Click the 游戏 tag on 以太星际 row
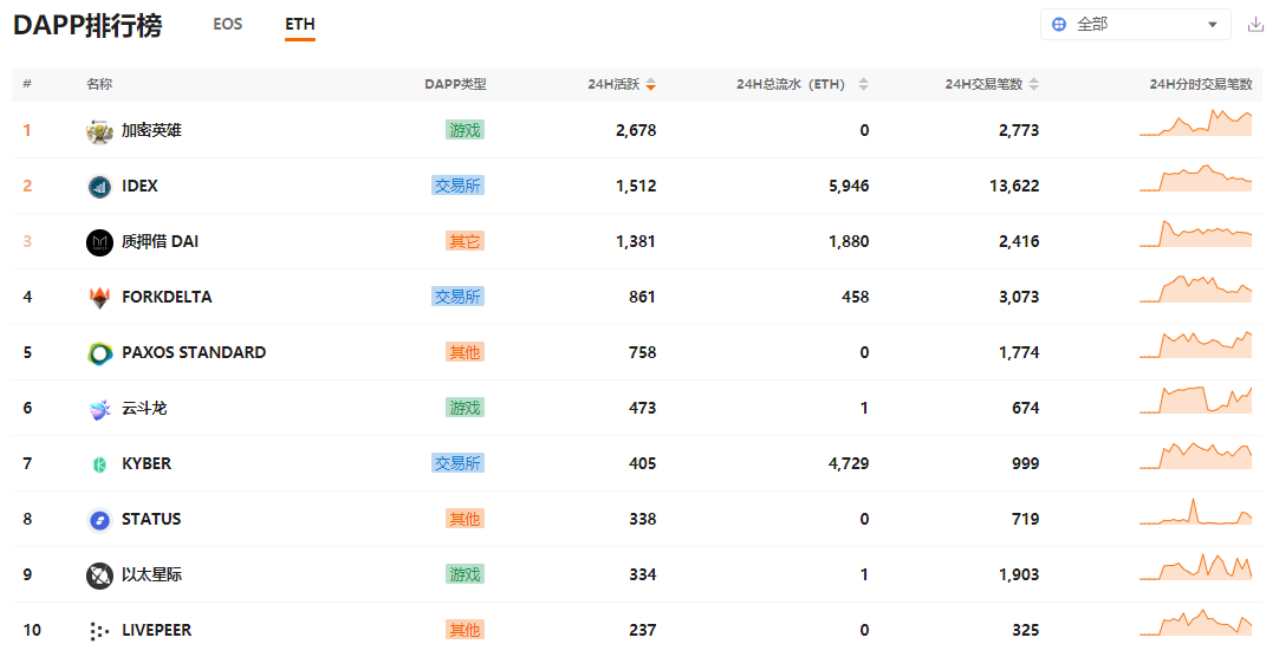This screenshot has height=659, width=1277. click(x=465, y=575)
